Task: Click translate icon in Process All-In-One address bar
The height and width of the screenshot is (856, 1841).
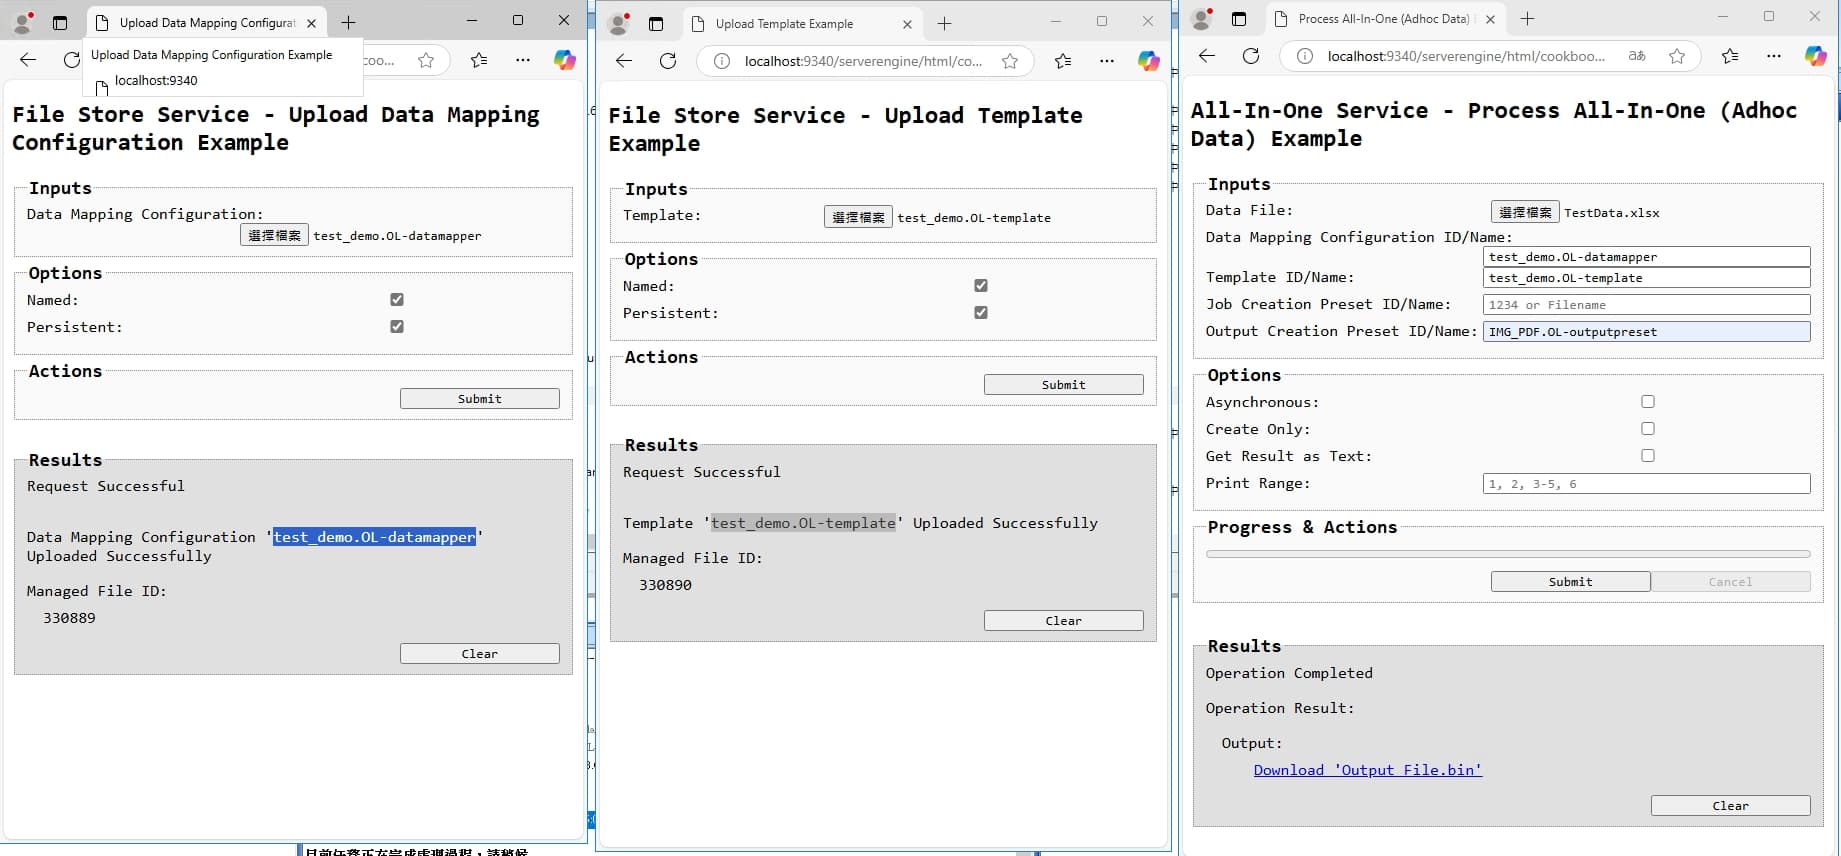Action: point(1637,56)
